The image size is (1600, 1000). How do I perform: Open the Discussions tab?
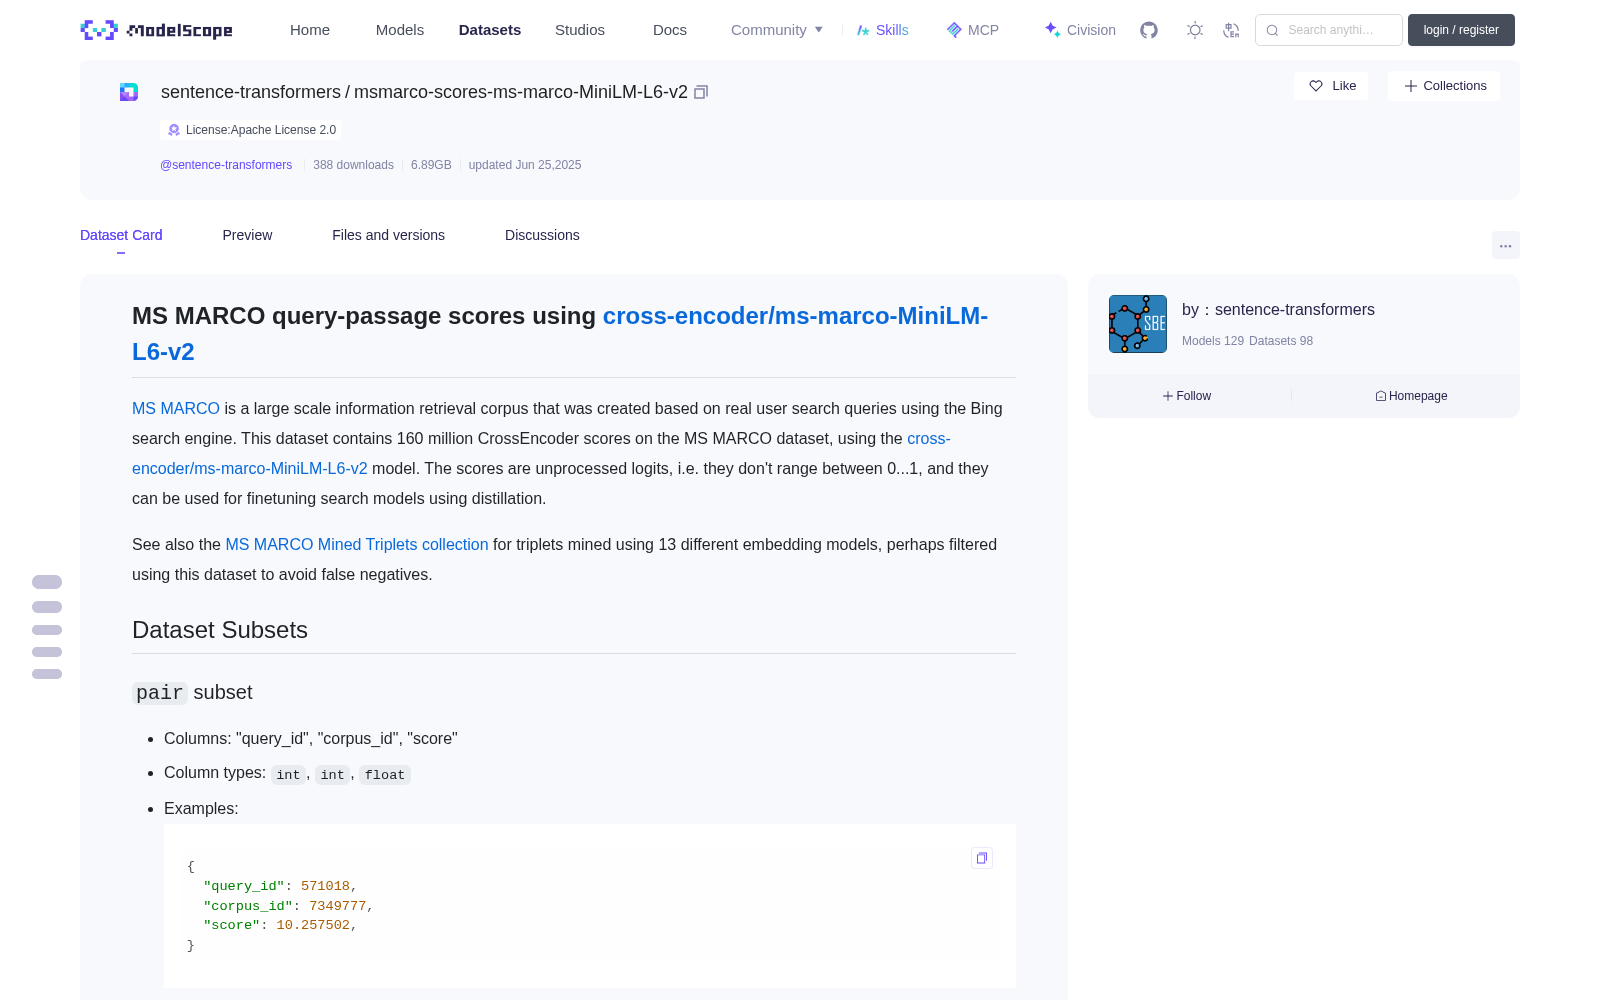tap(542, 235)
